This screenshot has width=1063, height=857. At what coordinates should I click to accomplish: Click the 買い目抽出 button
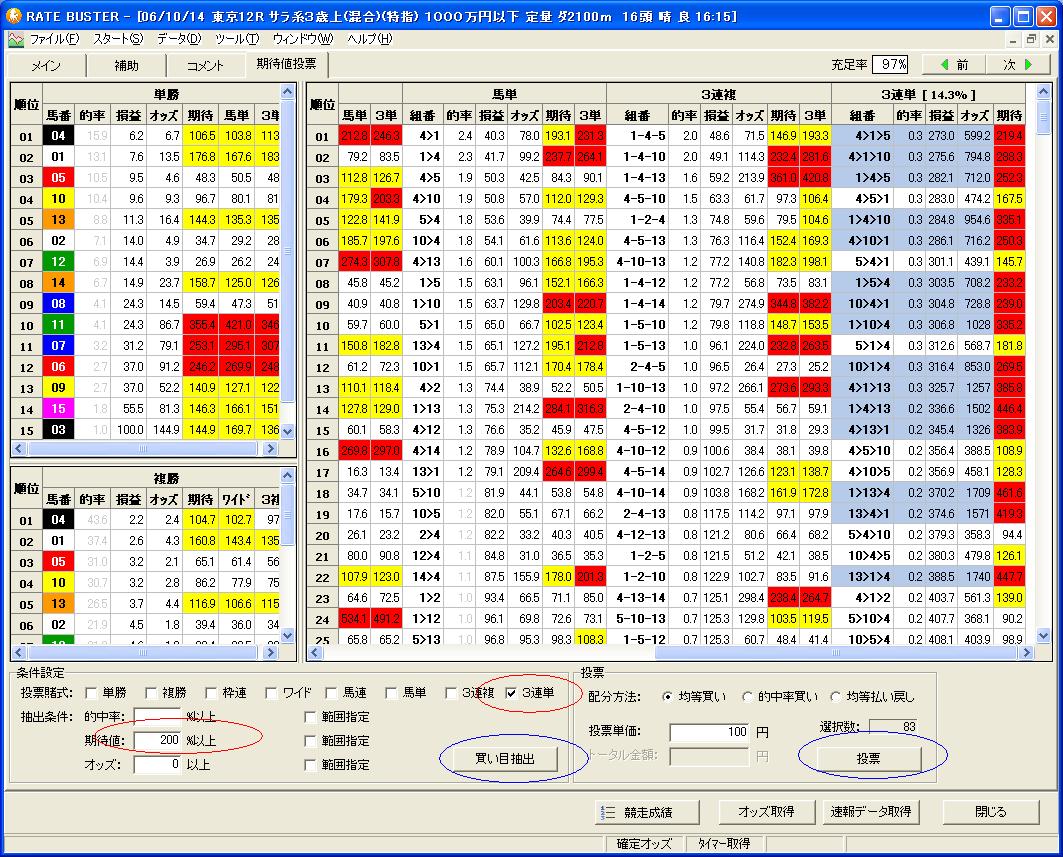505,759
